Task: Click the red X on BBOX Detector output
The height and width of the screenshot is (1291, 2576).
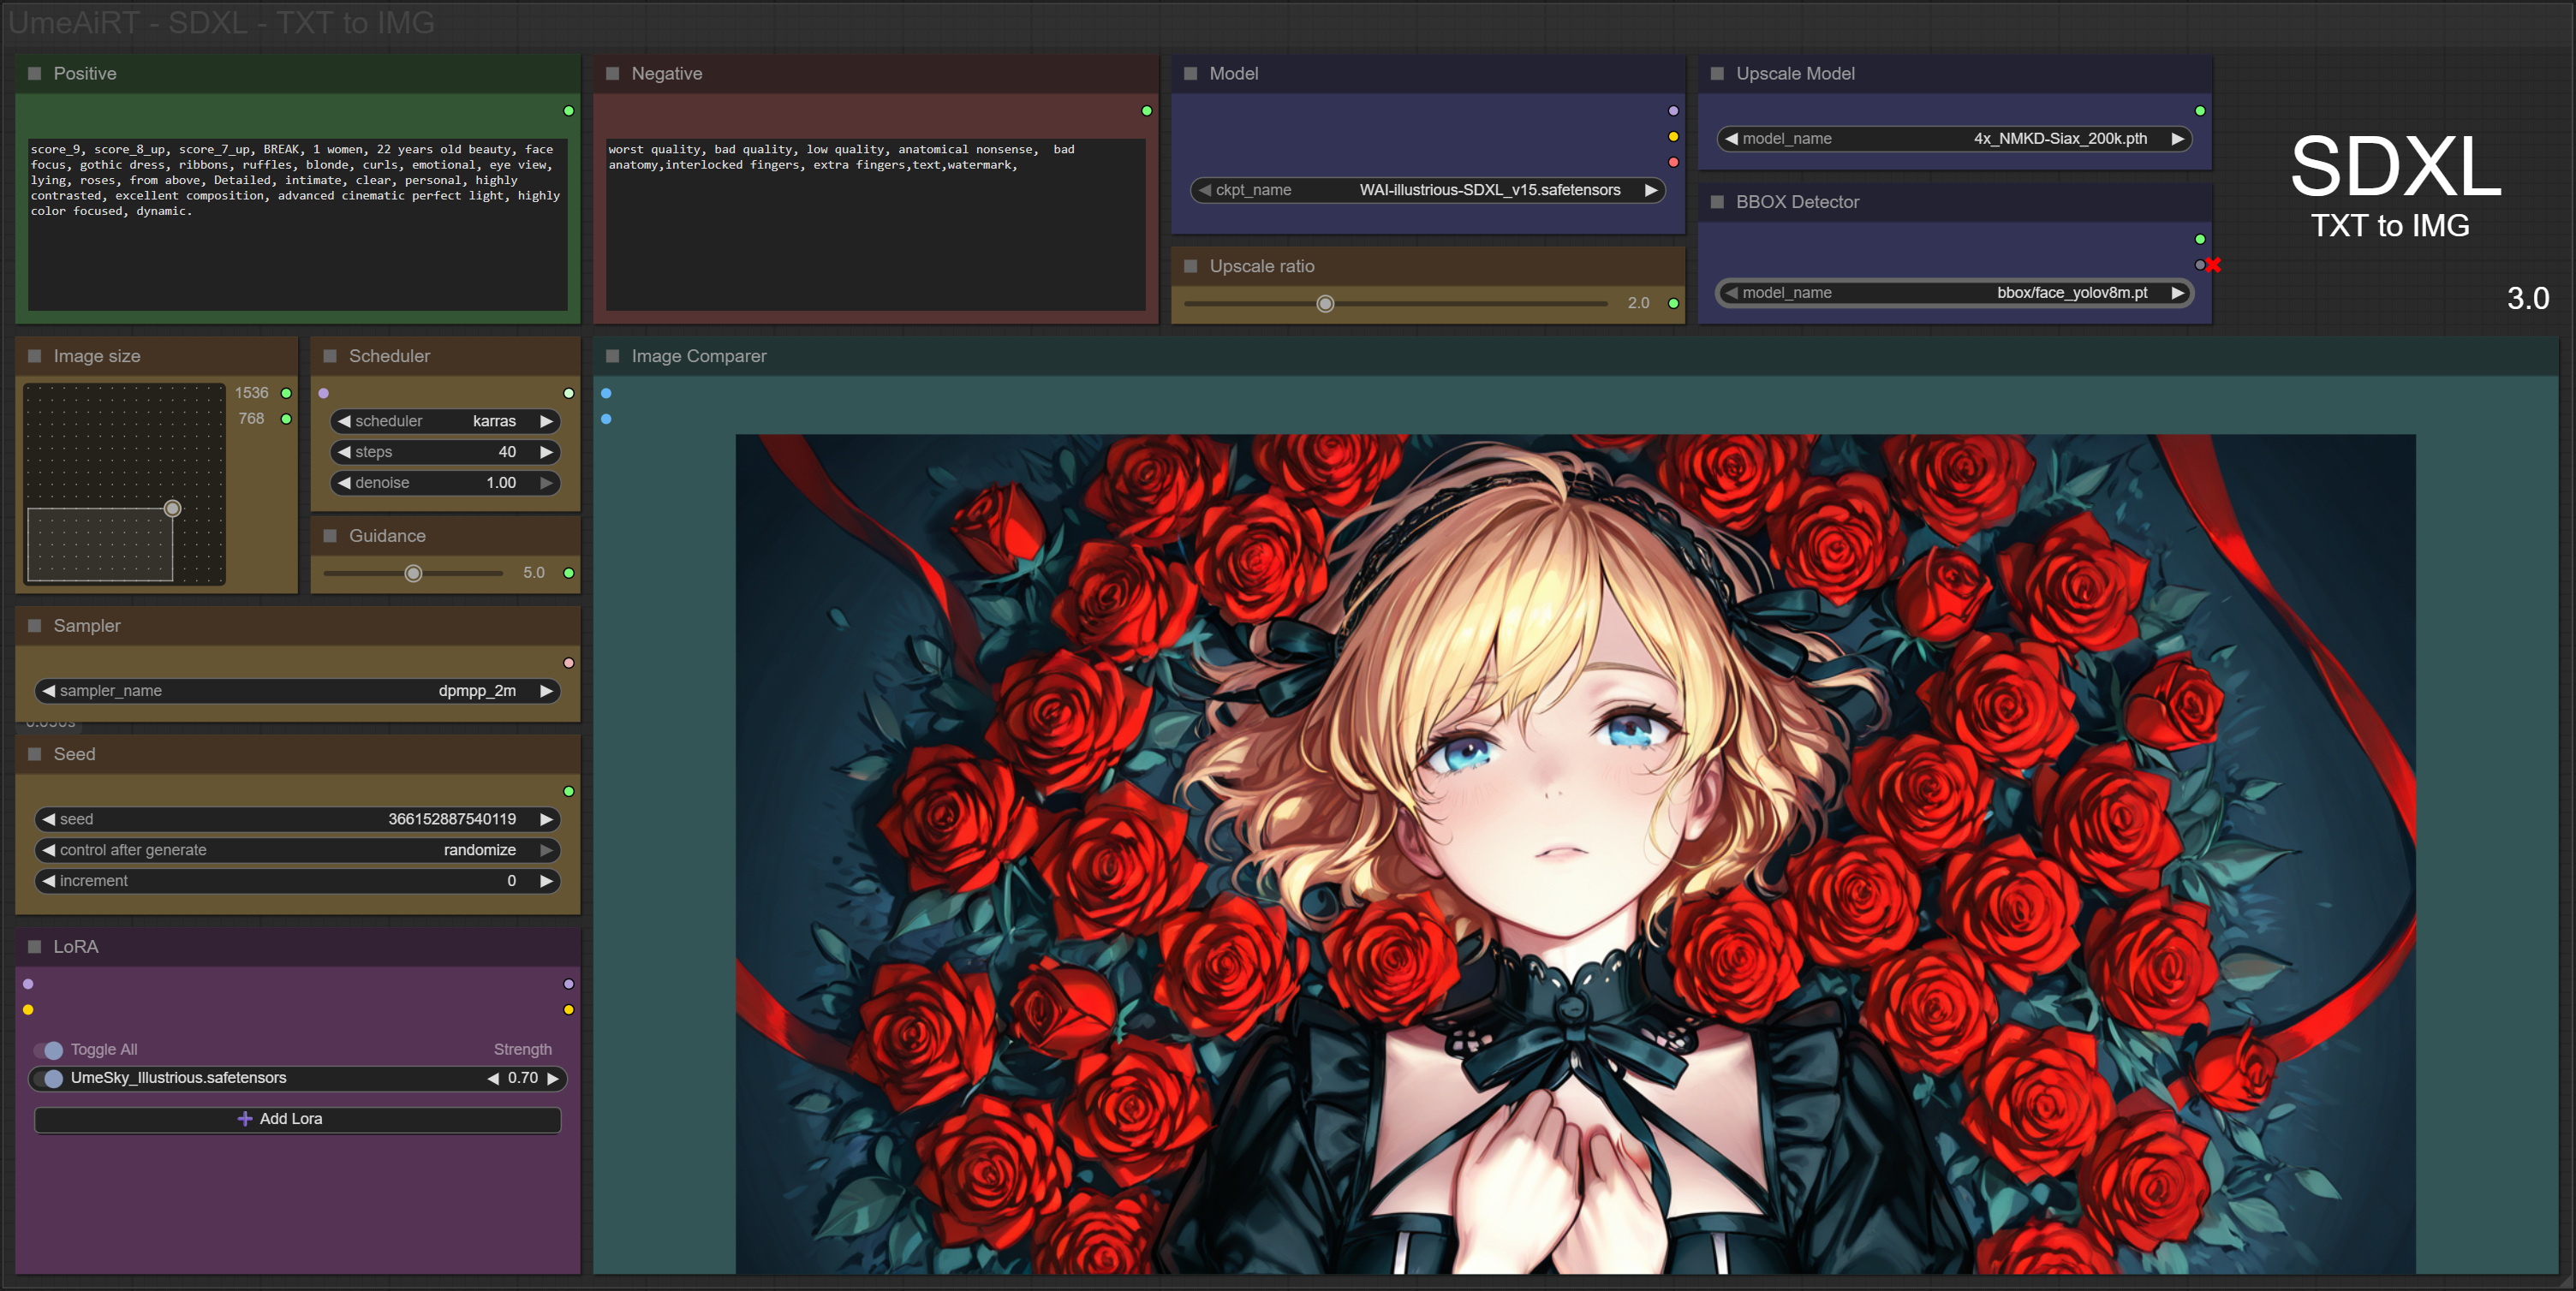Action: [x=2213, y=265]
